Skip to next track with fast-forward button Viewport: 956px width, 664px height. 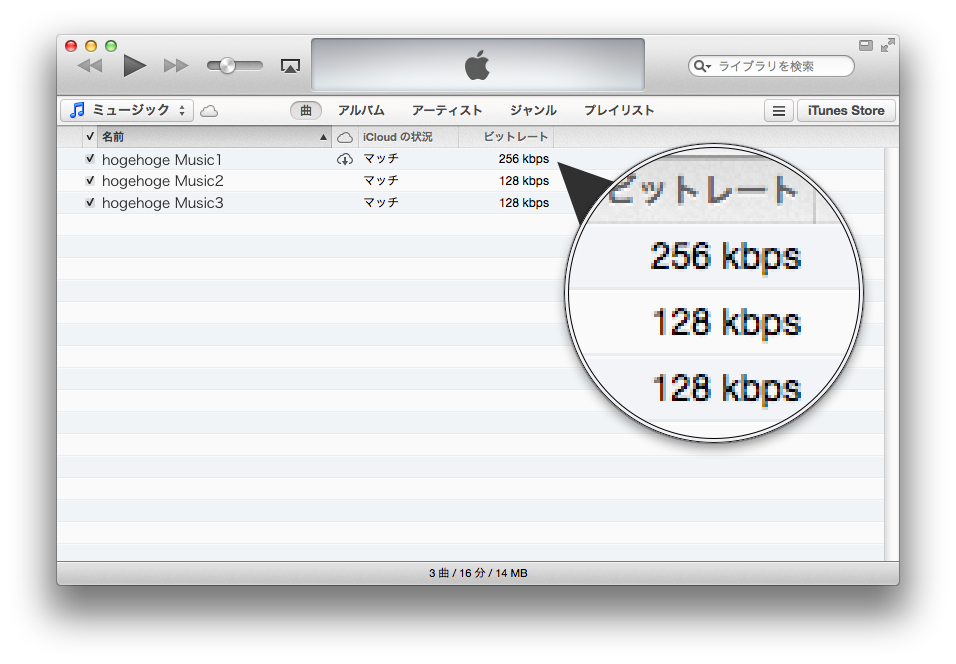click(x=176, y=66)
